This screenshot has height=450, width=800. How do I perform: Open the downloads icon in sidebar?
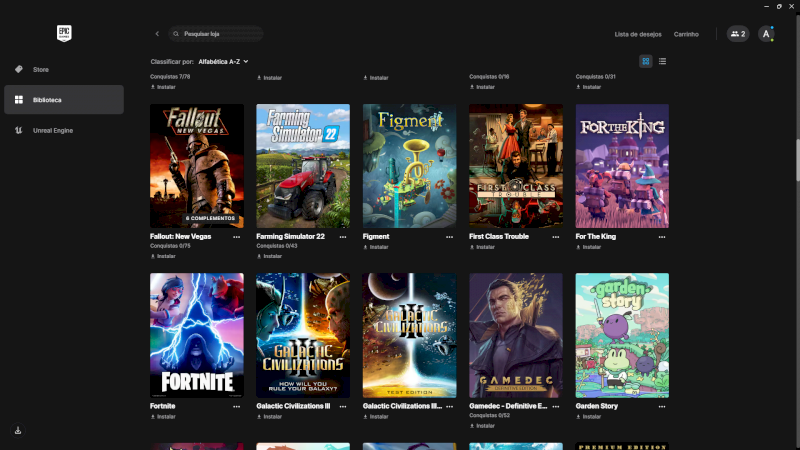click(x=18, y=430)
